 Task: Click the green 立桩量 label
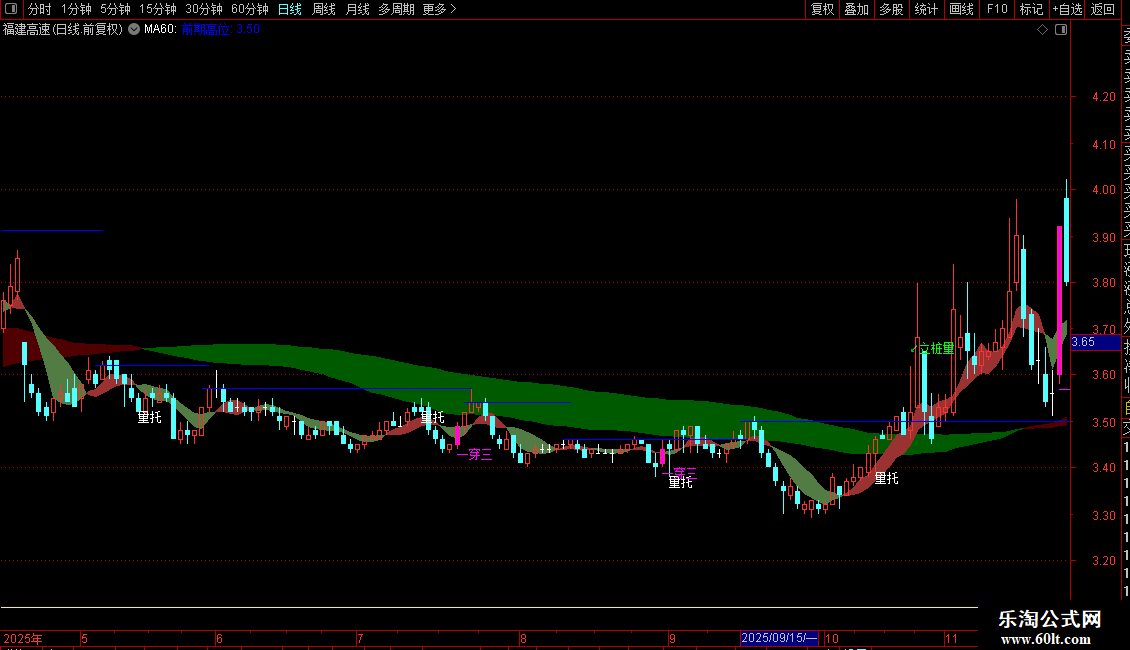point(936,349)
